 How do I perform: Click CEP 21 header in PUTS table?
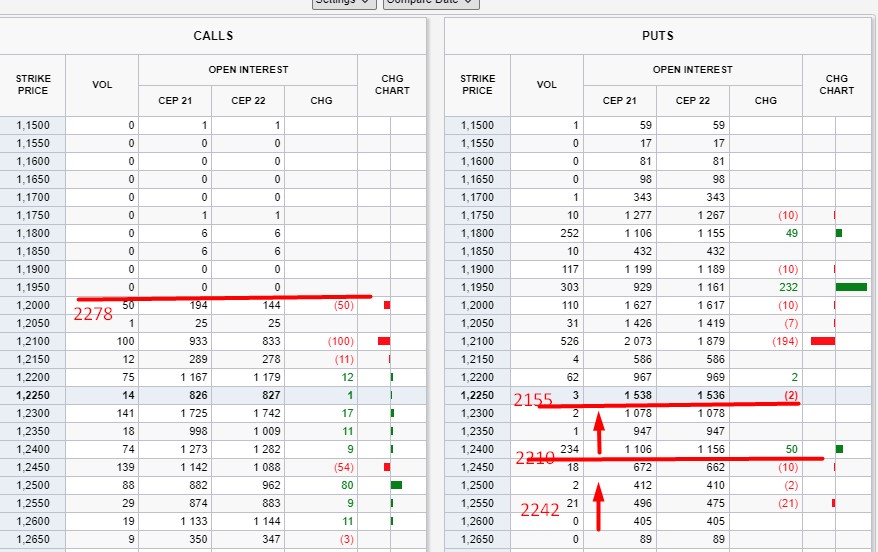[x=620, y=101]
